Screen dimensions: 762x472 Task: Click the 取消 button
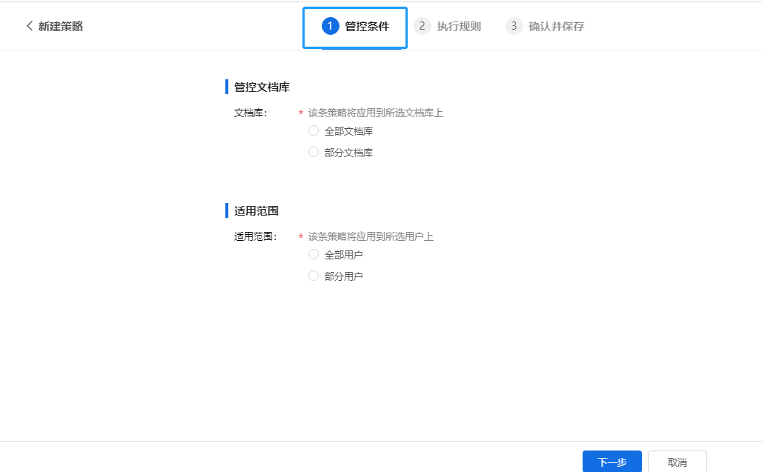pos(677,462)
